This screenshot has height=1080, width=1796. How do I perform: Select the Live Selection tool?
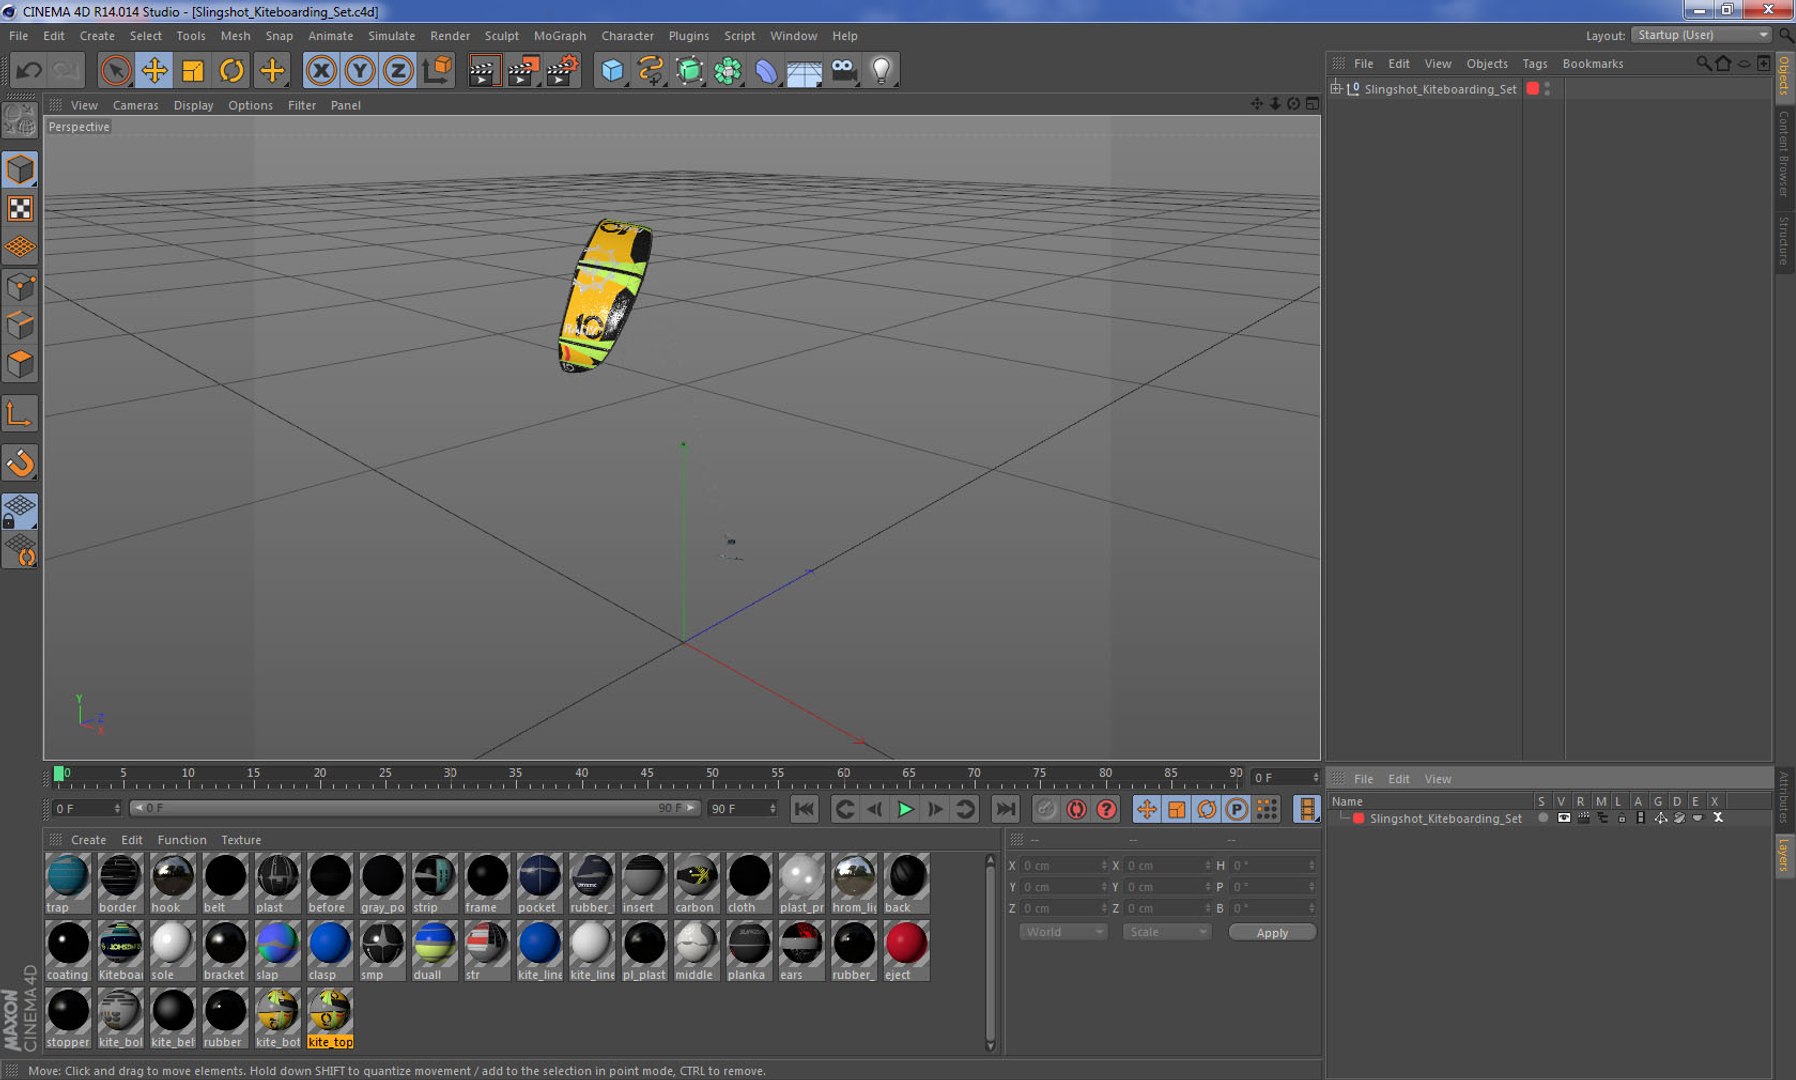(116, 70)
